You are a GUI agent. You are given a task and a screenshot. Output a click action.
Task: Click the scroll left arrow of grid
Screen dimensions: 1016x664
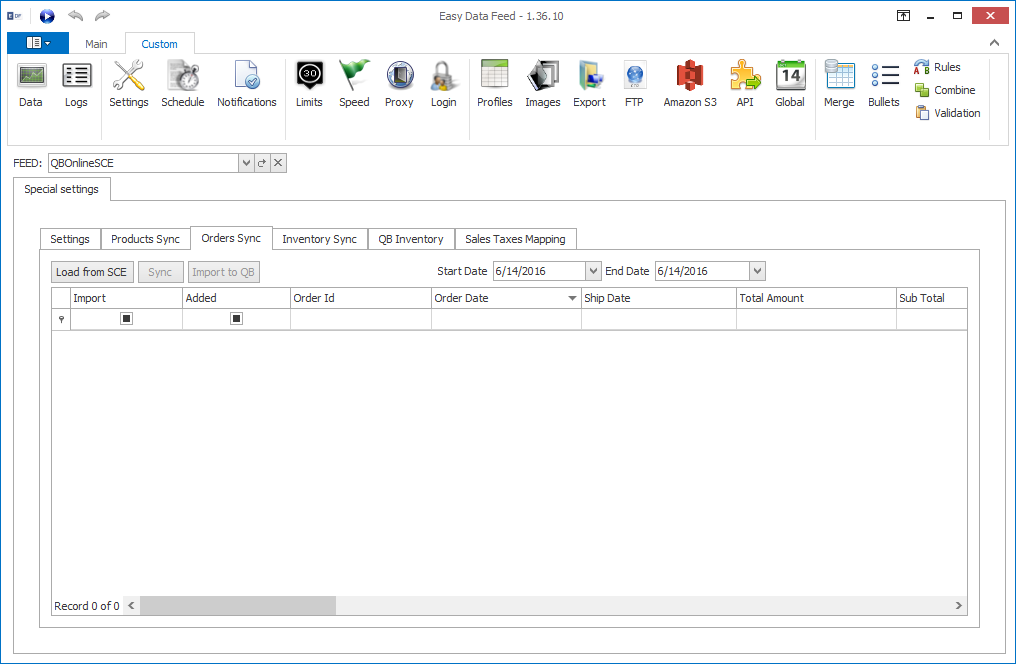click(x=132, y=606)
